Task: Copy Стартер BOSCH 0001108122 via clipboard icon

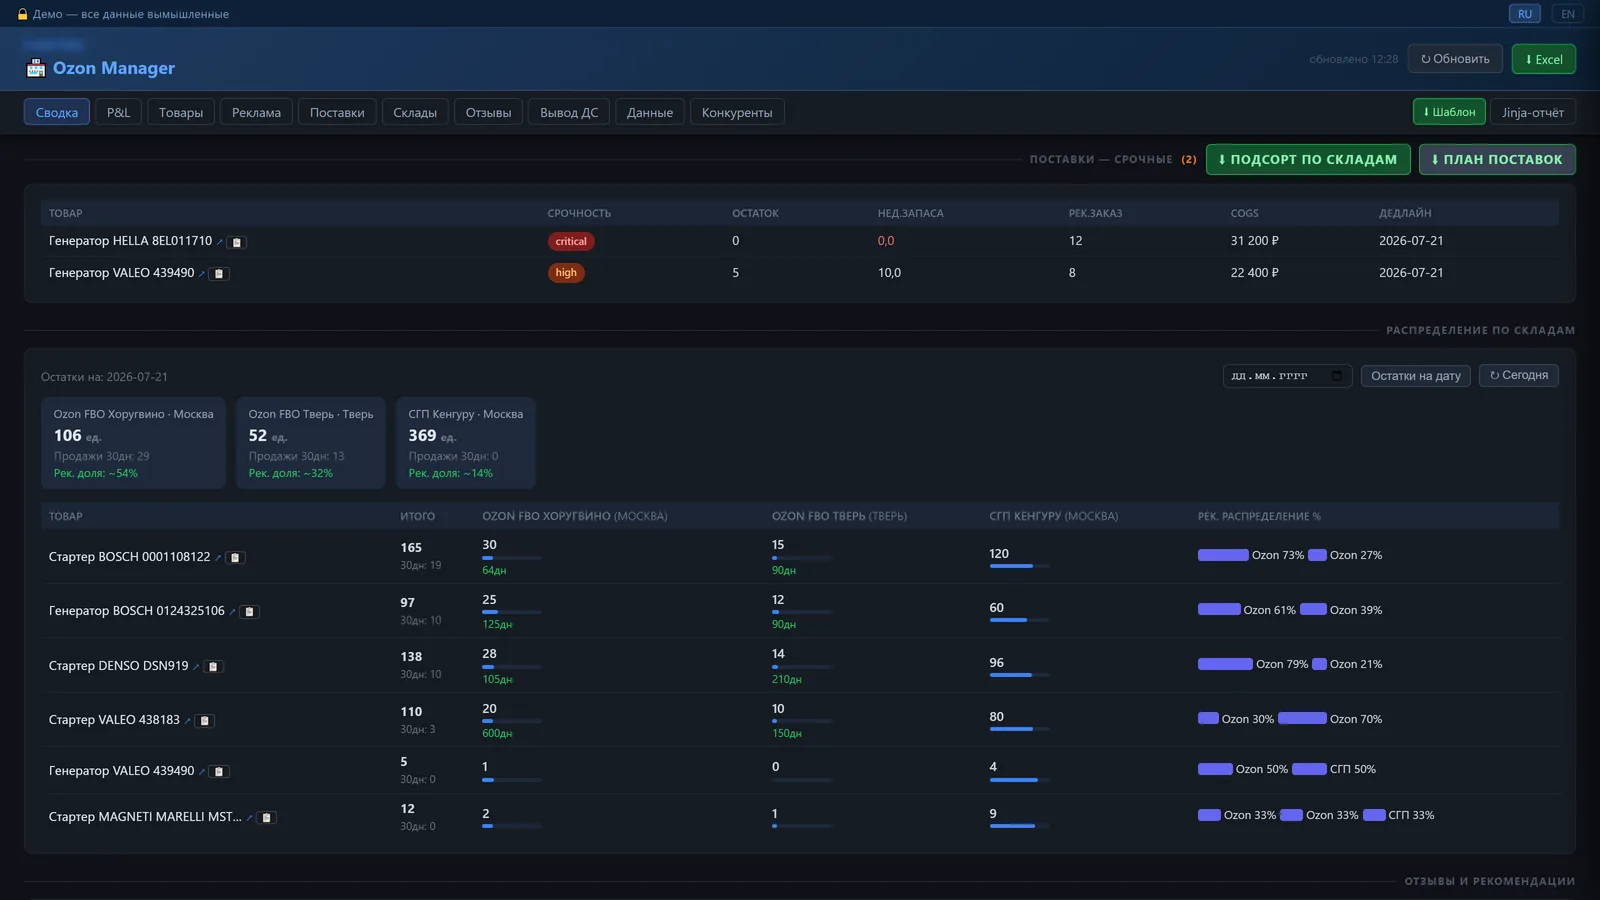Action: tap(235, 558)
